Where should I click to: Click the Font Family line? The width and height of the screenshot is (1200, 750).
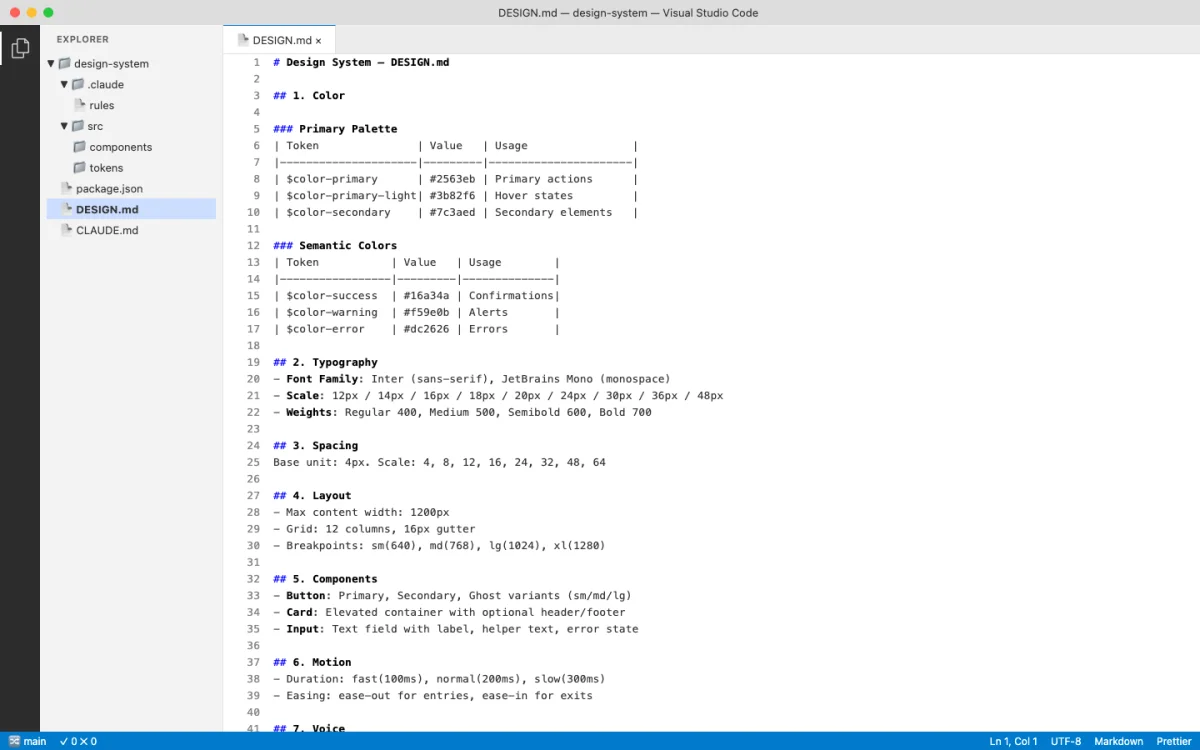[x=472, y=379]
